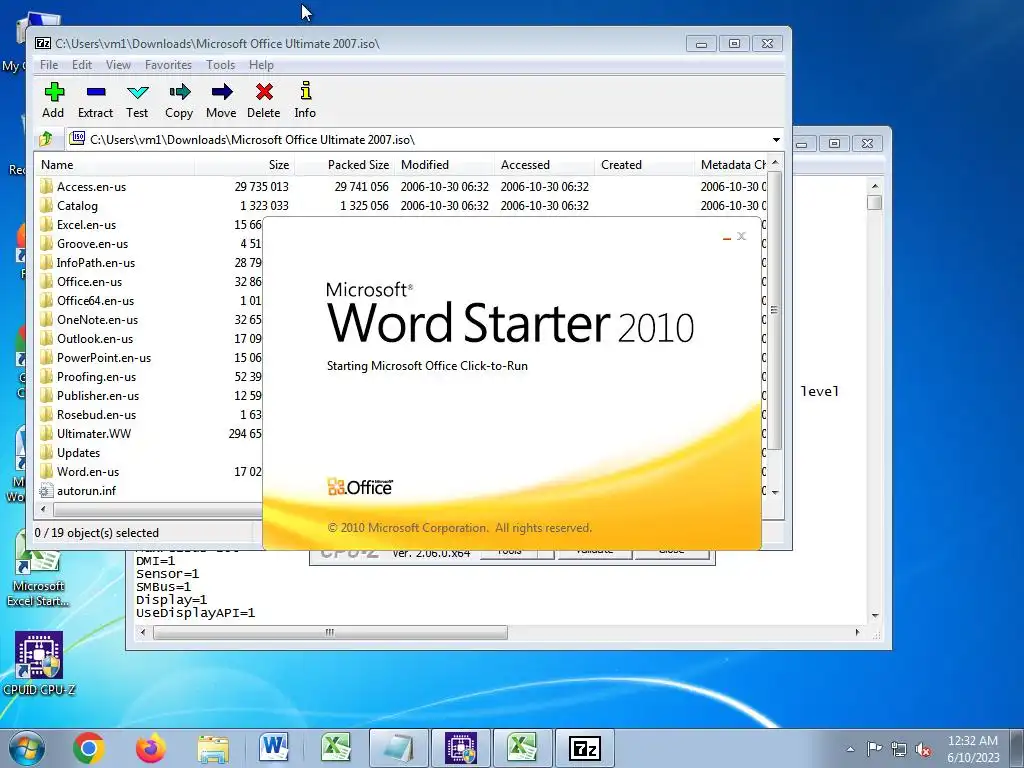This screenshot has width=1024, height=768.
Task: Open Action Center flag tray icon
Action: click(x=874, y=749)
